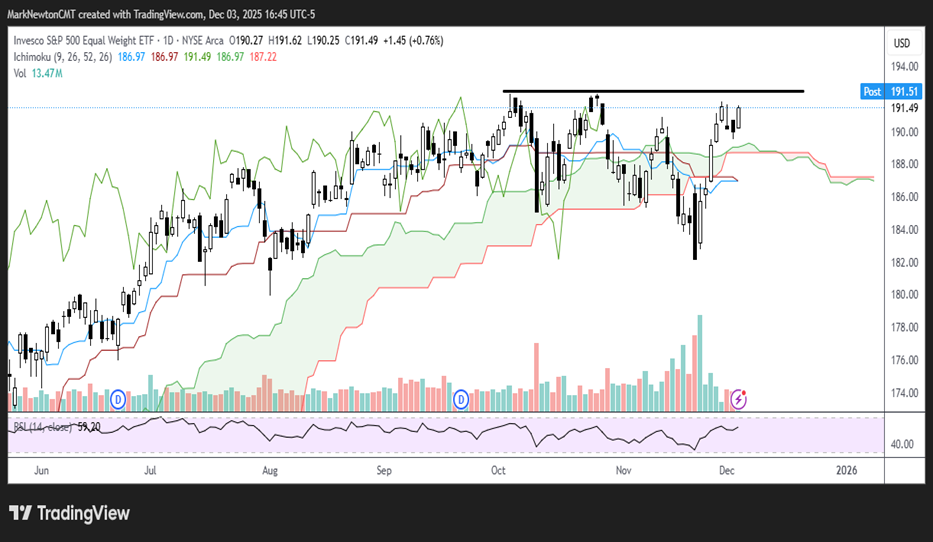This screenshot has width=933, height=542.
Task: Click the 2026 label on time axis
Action: pos(845,469)
